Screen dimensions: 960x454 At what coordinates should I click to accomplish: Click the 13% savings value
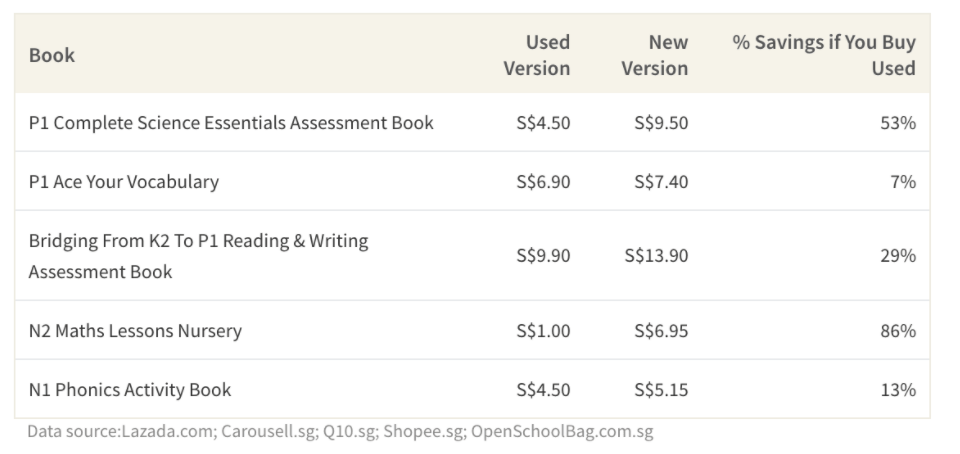898,389
